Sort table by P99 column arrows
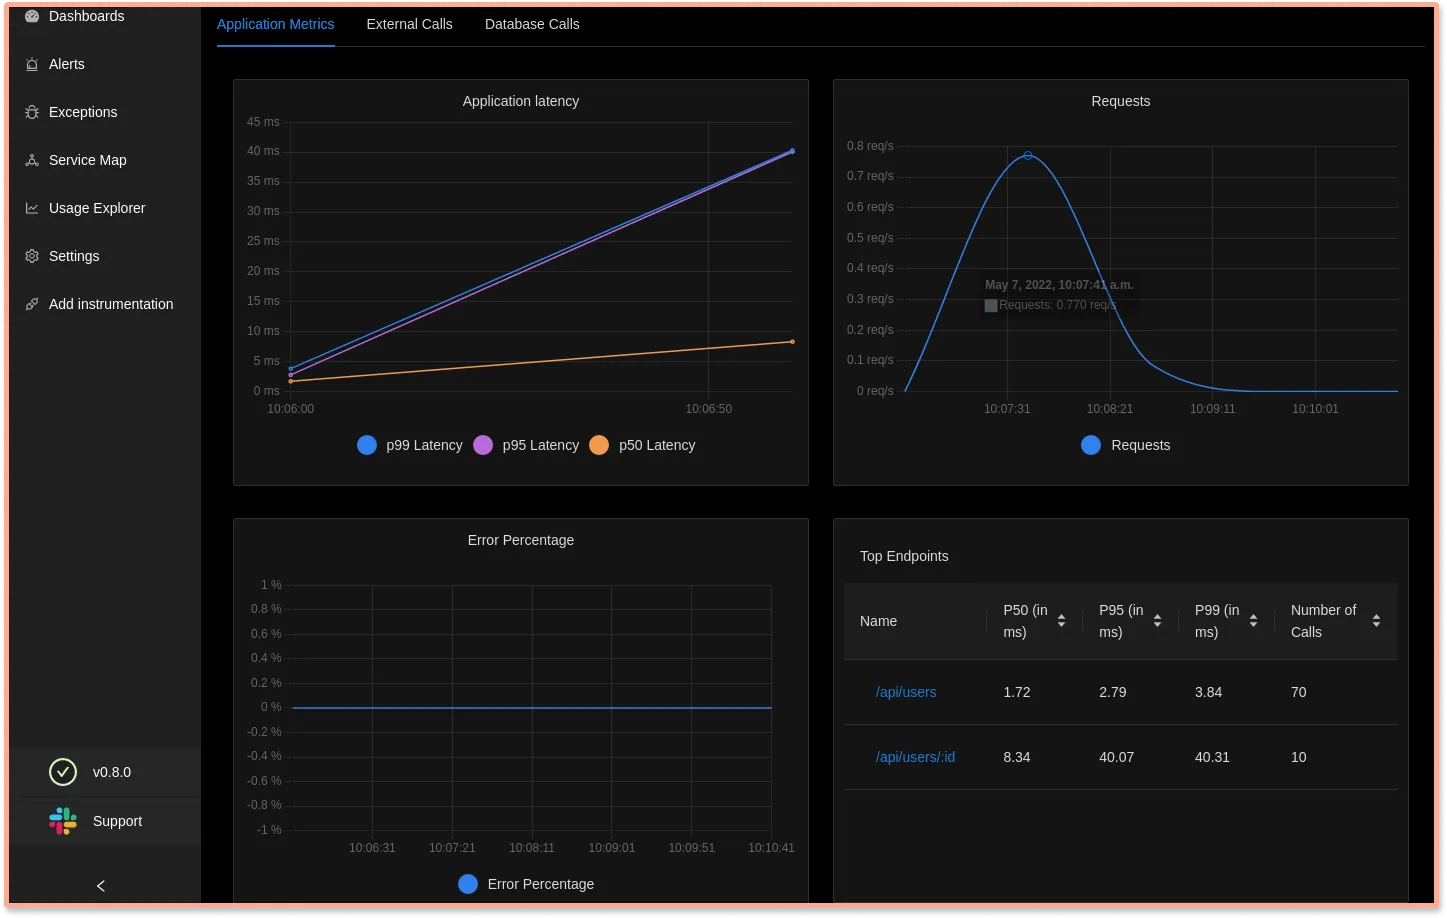Image resolution: width=1447 pixels, height=918 pixels. click(1254, 621)
